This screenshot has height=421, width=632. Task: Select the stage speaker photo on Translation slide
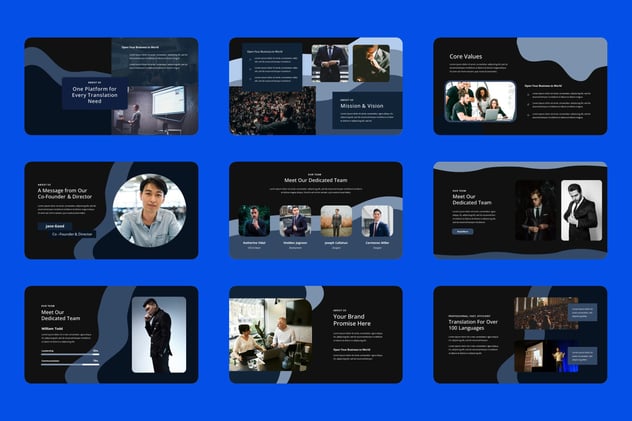pos(546,356)
